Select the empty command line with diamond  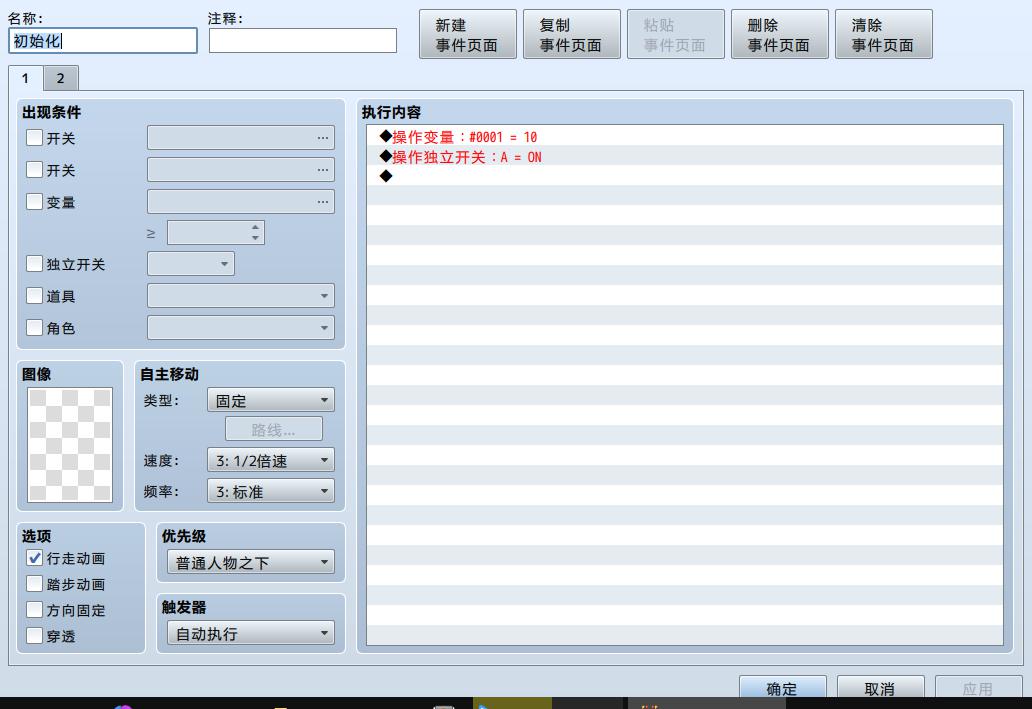tap(684, 176)
